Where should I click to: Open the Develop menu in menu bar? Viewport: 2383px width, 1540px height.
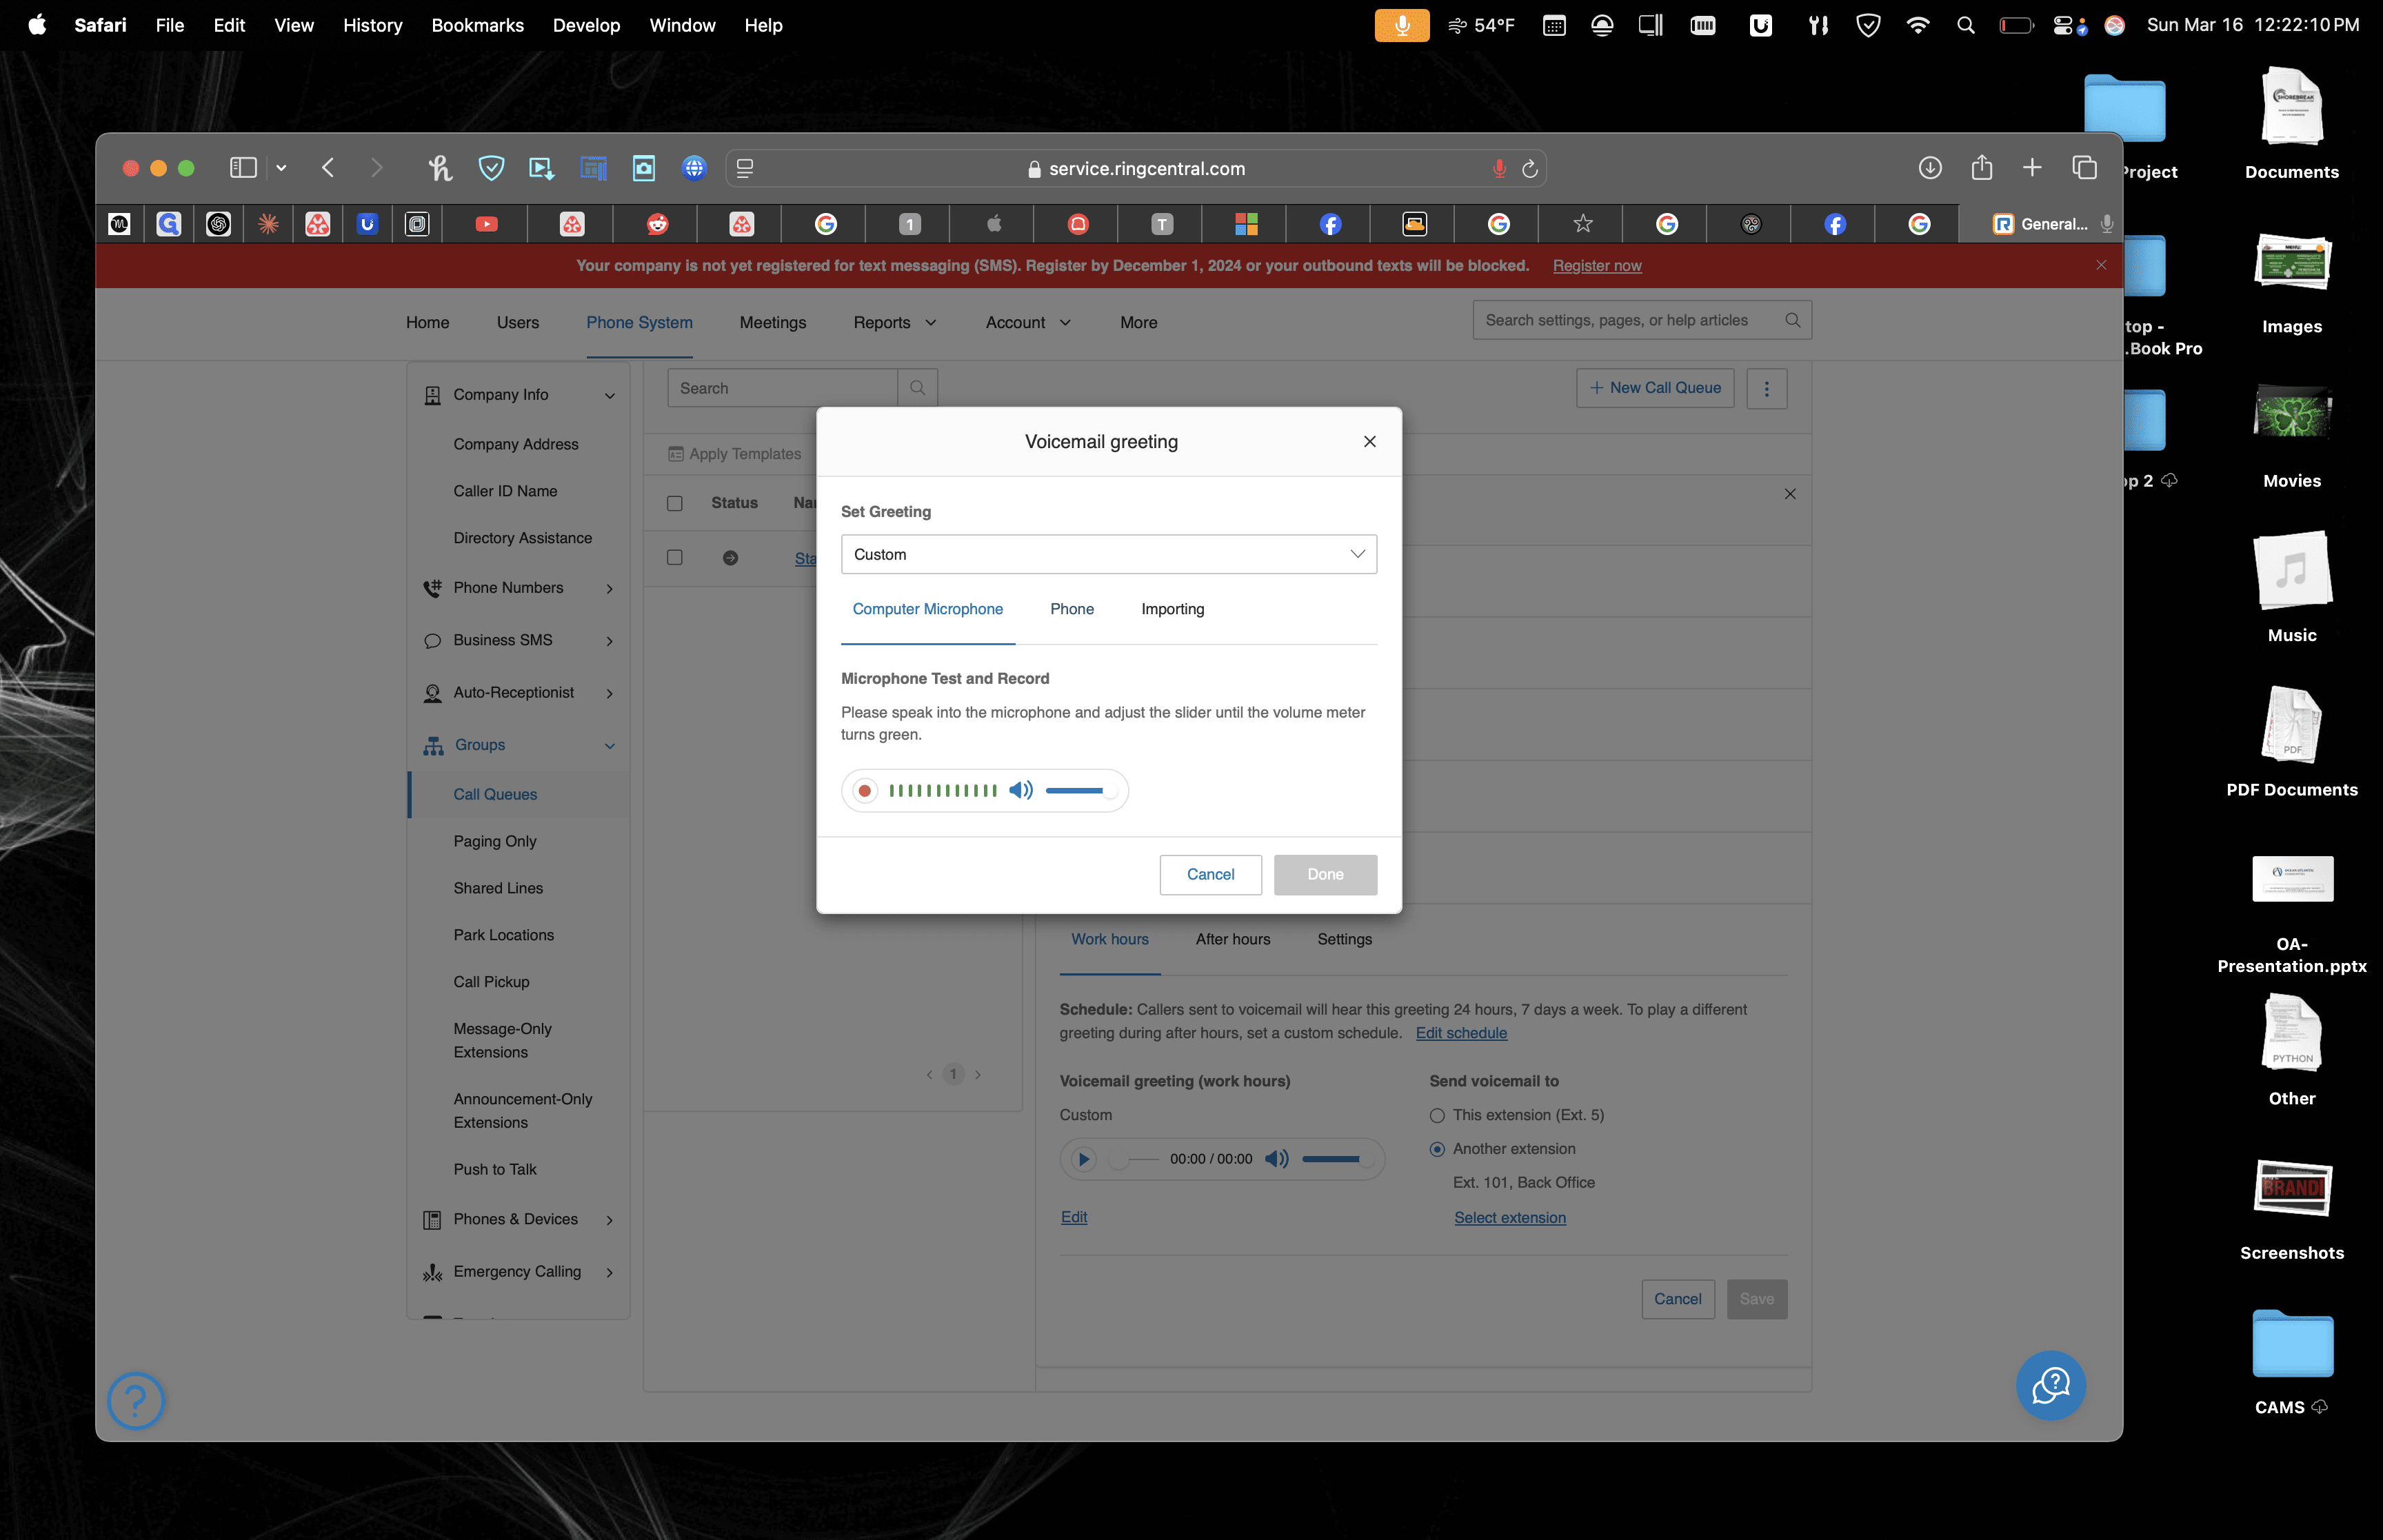pos(586,25)
